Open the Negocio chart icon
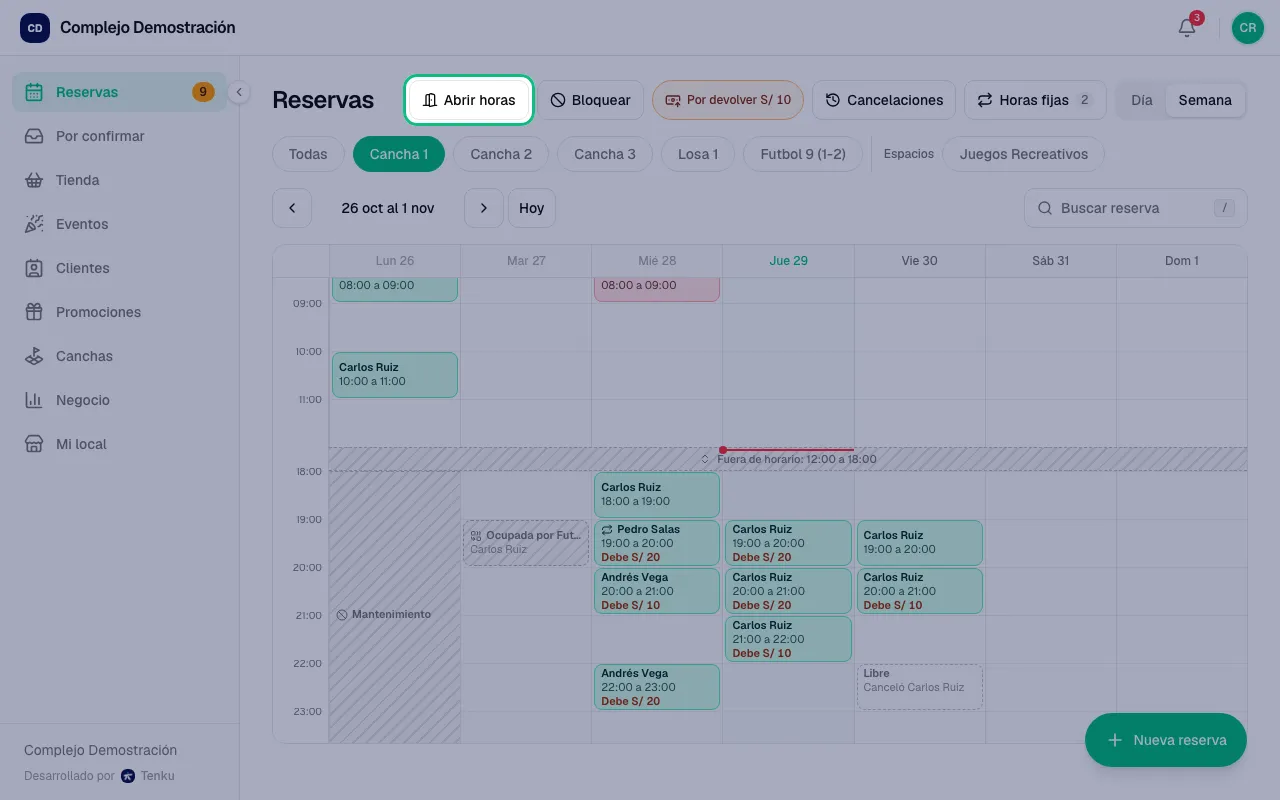The image size is (1280, 800). click(34, 400)
